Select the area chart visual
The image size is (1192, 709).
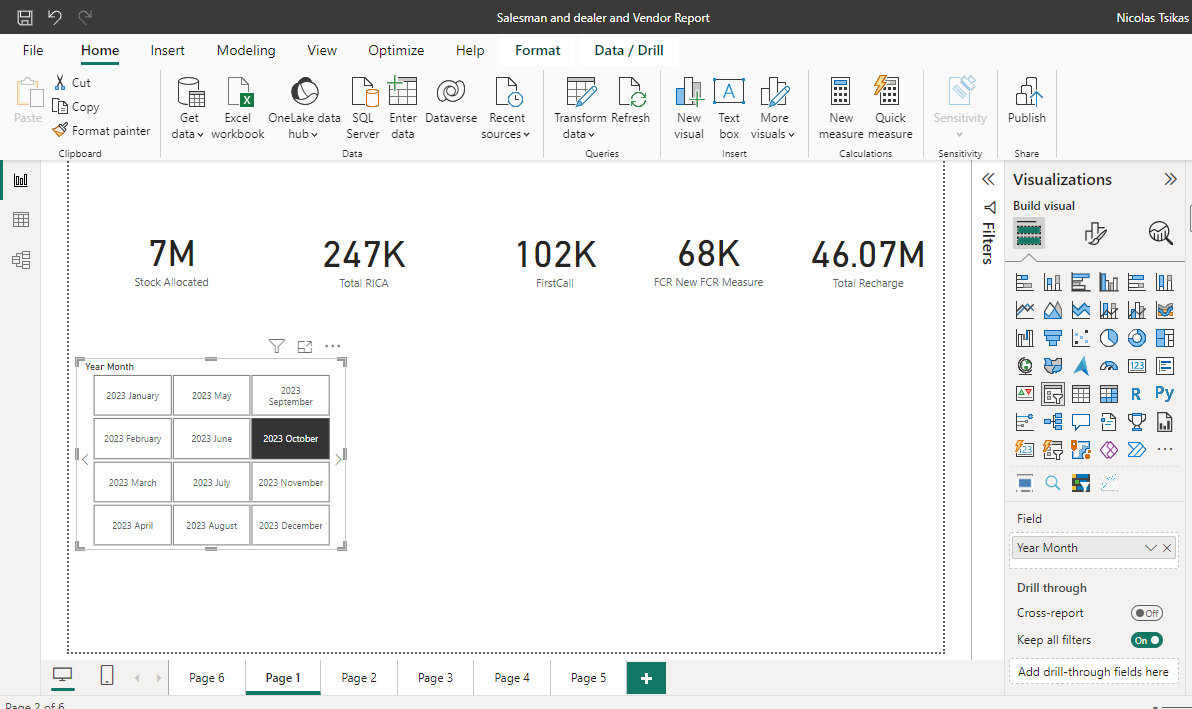click(1053, 310)
